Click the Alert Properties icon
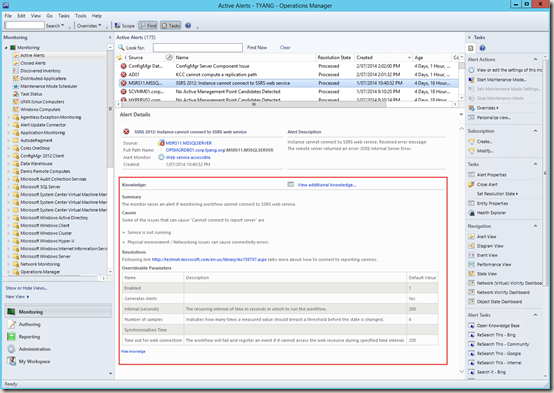Viewport: 554px width, 393px height. click(471, 175)
